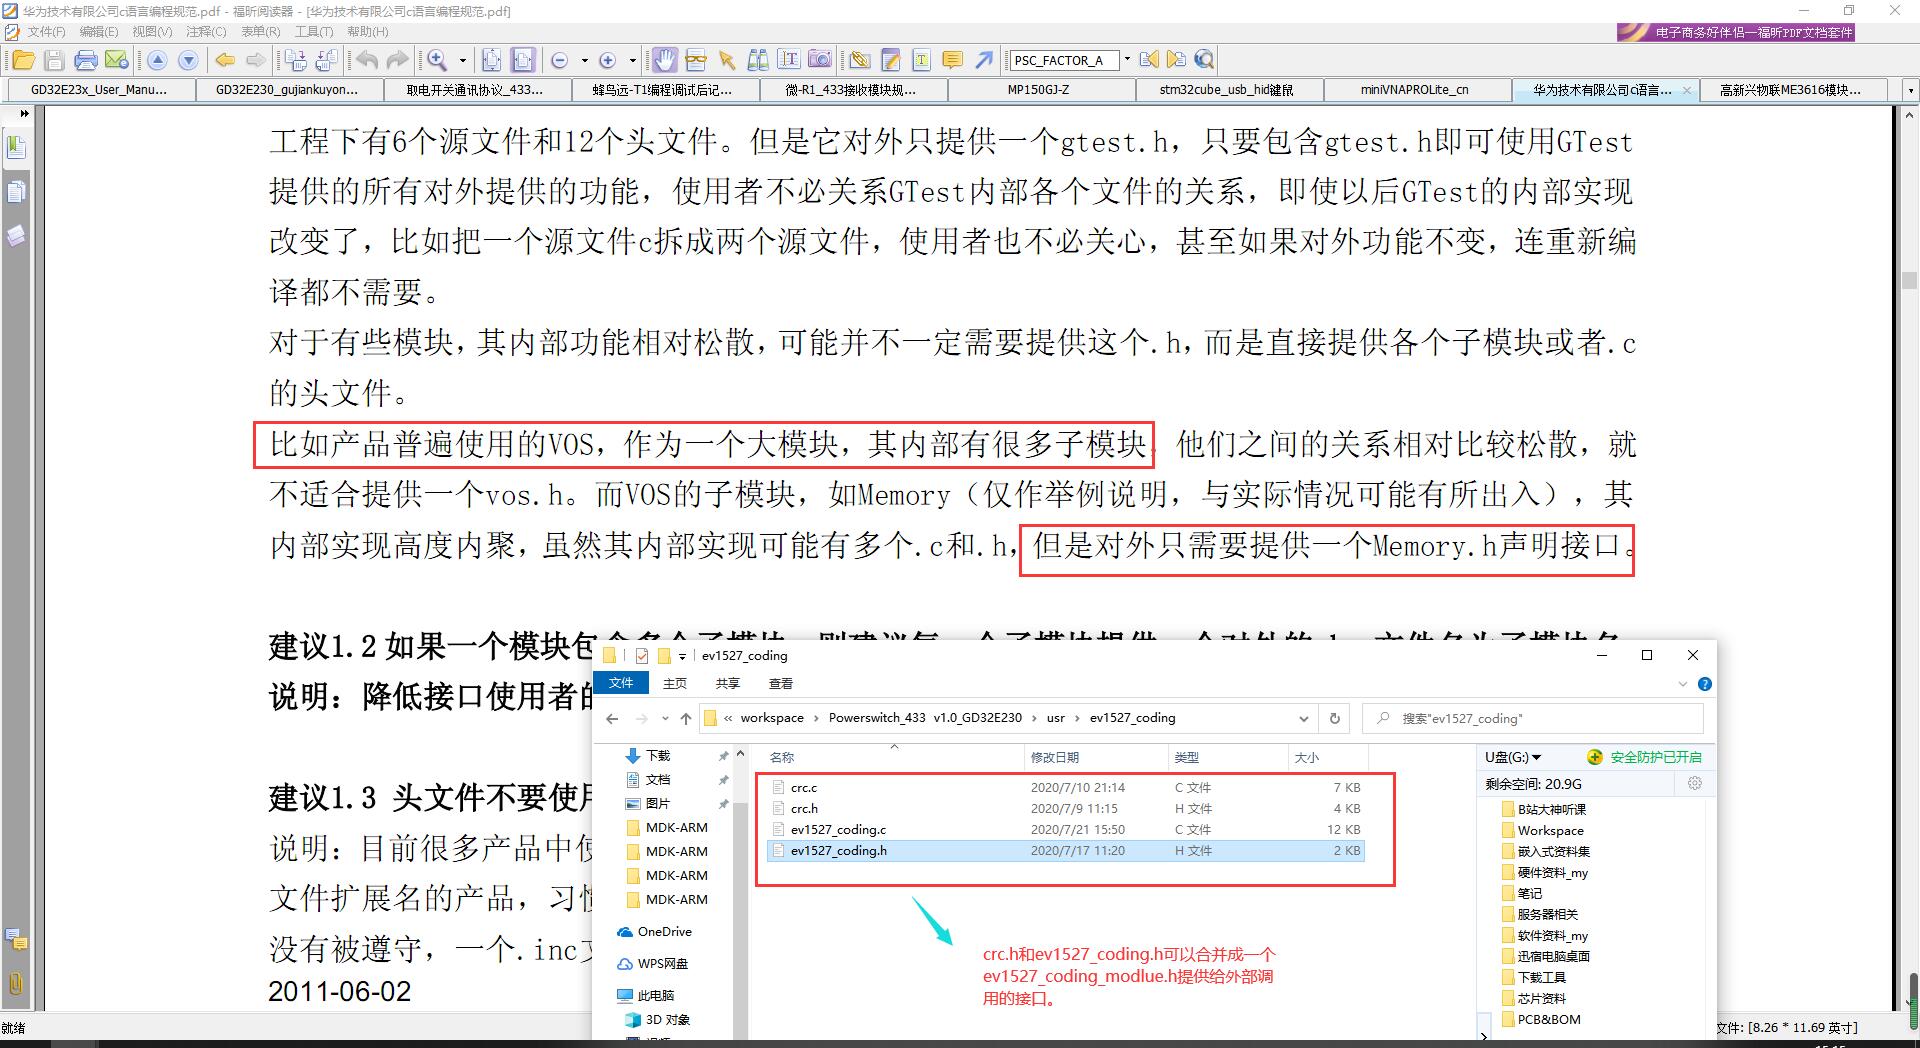Click the Open file folder icon
1920x1048 pixels.
click(x=23, y=60)
